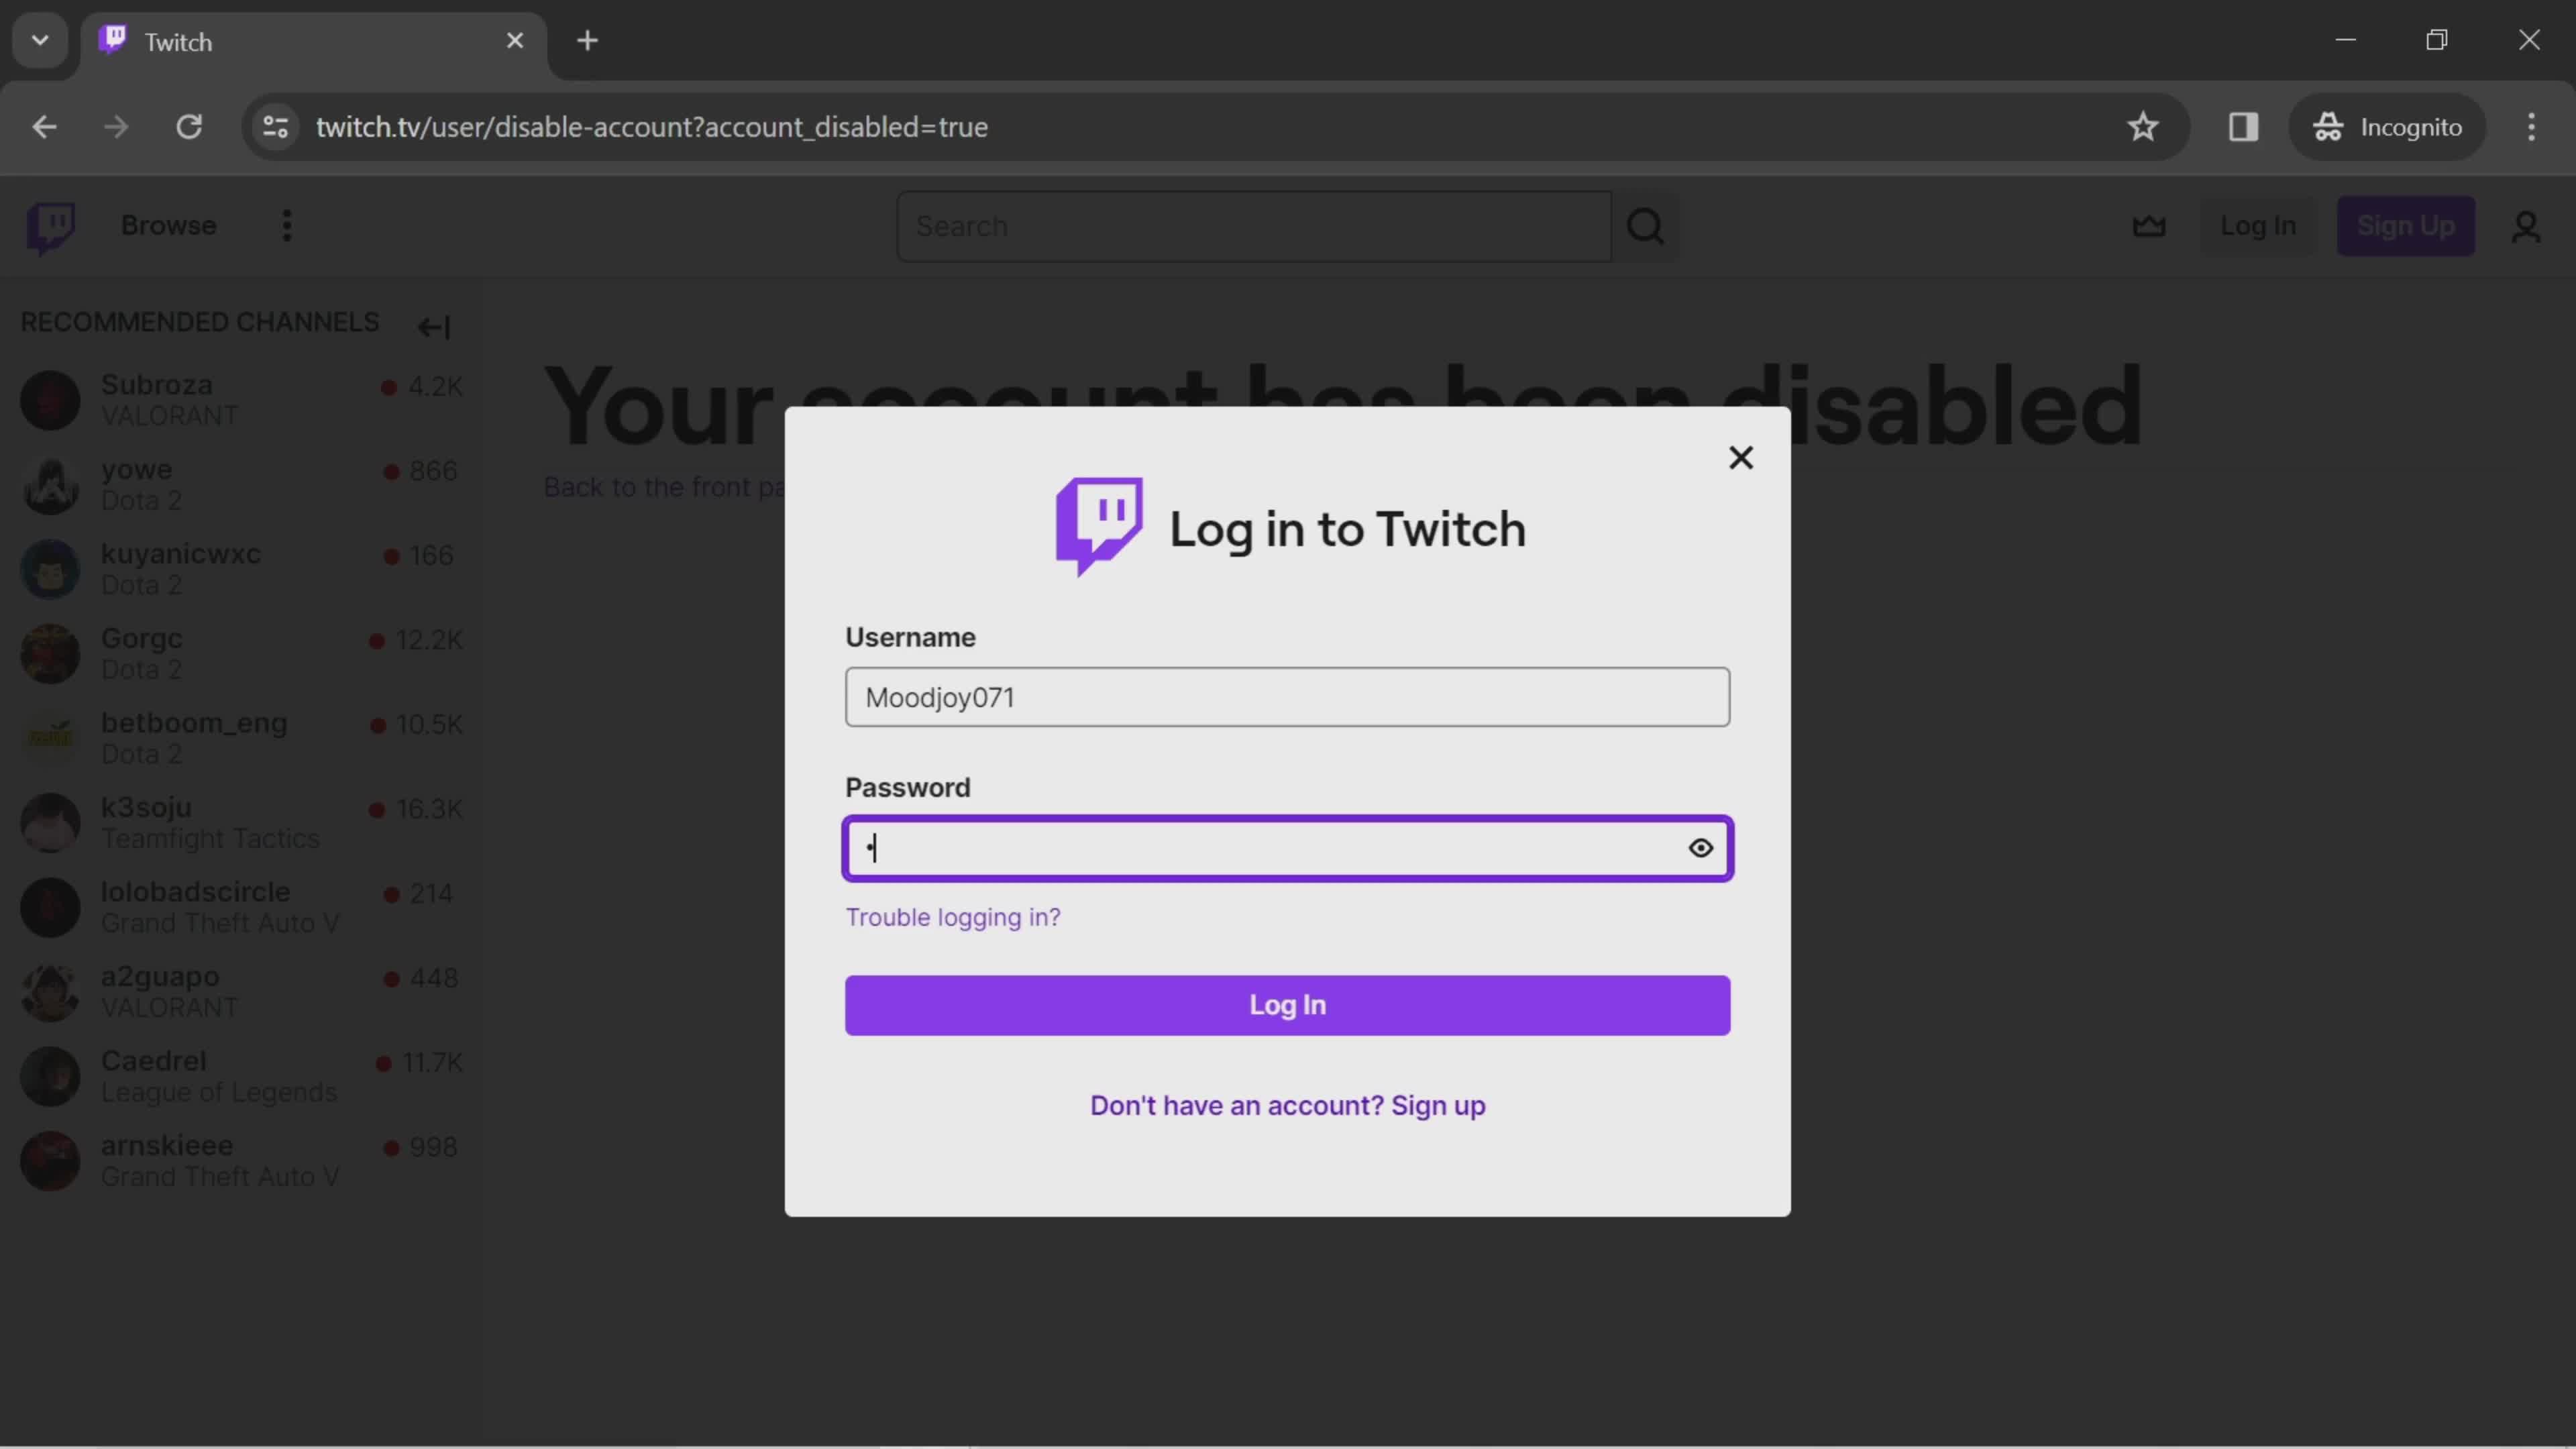Click the Log In button top right
2576x1449 pixels.
(2259, 225)
